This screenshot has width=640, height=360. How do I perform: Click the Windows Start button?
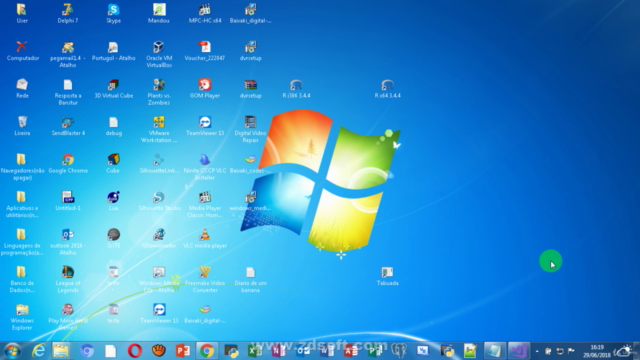(13, 351)
